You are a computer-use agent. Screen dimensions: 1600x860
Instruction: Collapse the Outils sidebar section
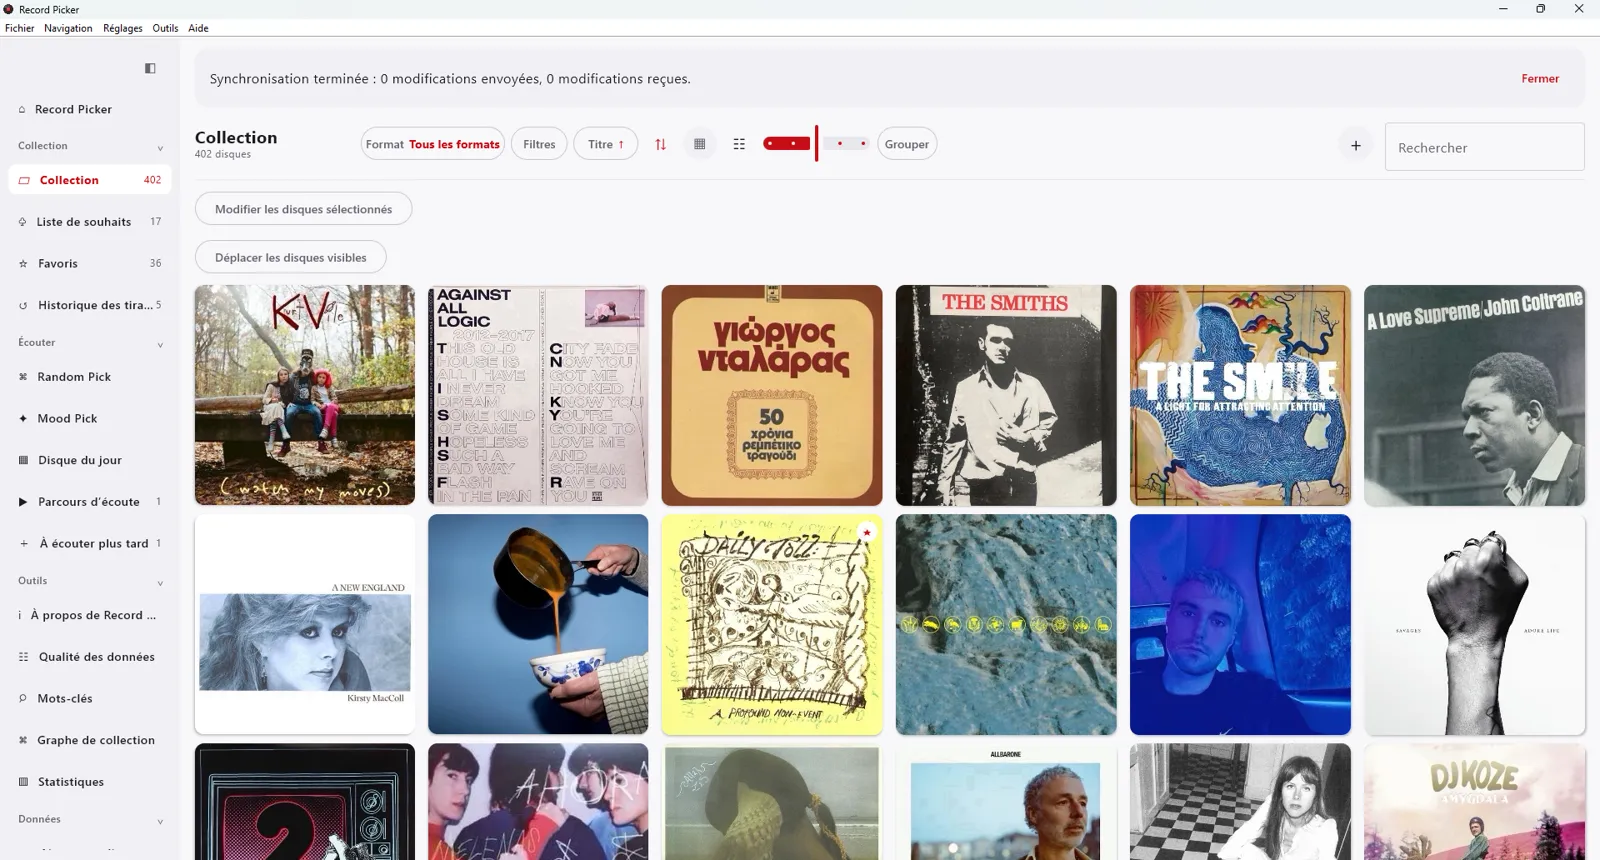point(160,583)
